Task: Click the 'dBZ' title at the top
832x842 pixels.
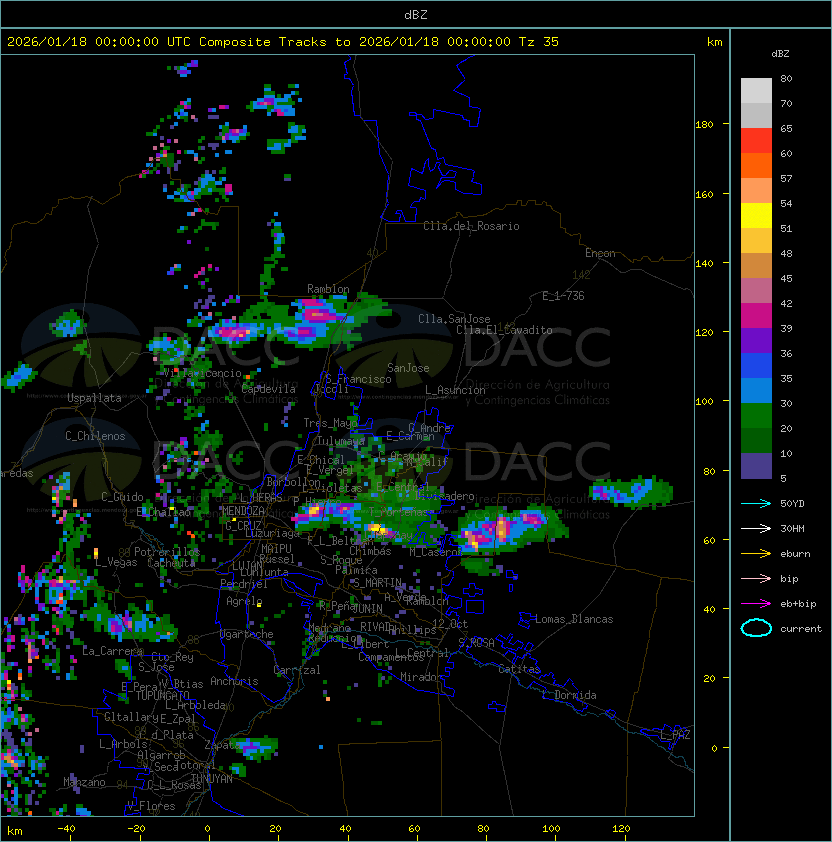Action: pyautogui.click(x=416, y=14)
